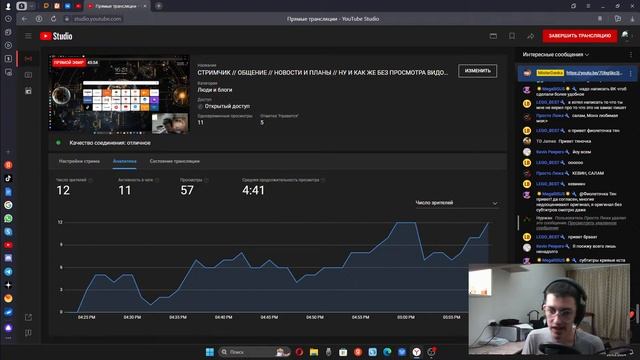Open Discord shortcut in side panel

coord(8,258)
